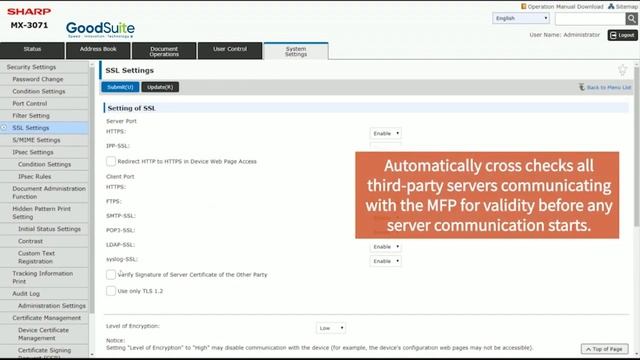Enable Verify Signature of Server Certificate checkbox
Viewport: 640px width, 360px height.
[111, 275]
